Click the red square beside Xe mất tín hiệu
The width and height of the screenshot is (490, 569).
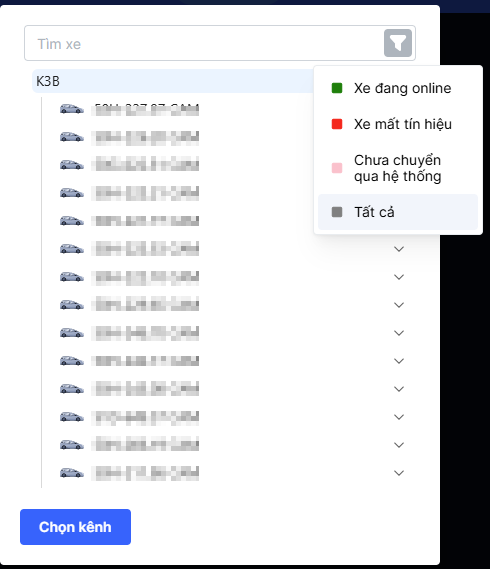pos(337,124)
